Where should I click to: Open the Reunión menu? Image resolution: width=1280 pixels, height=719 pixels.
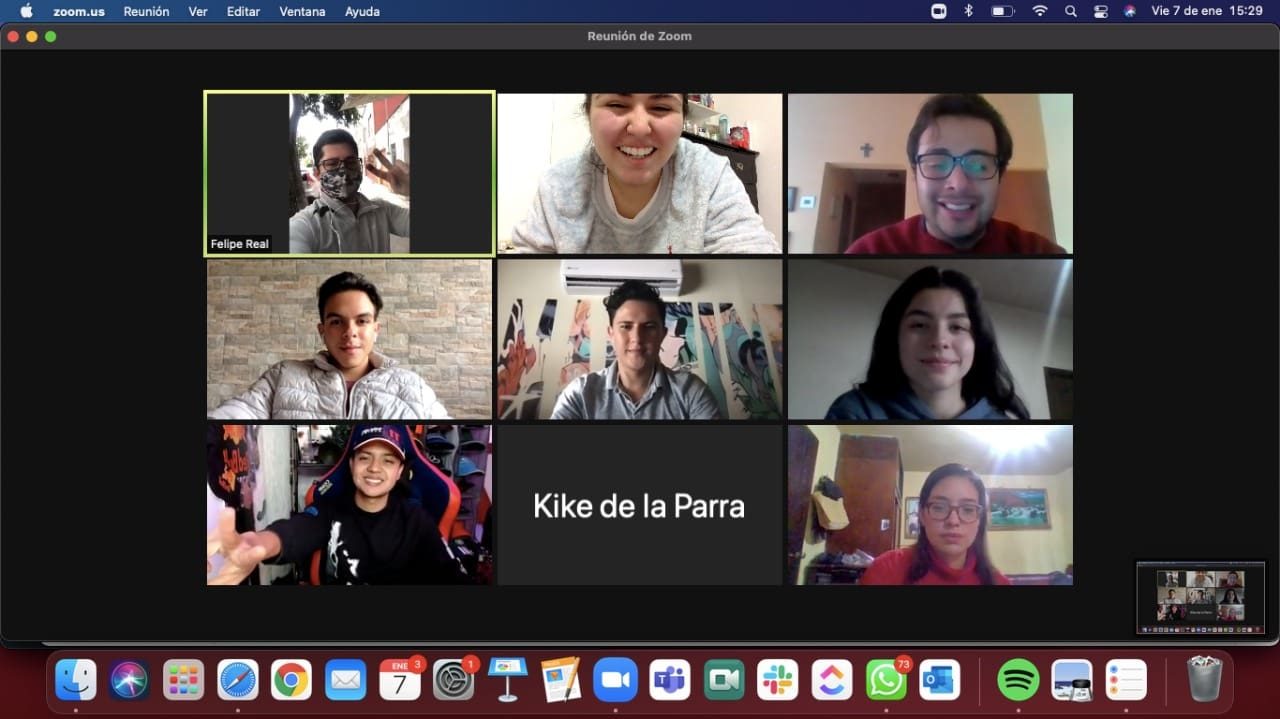146,11
